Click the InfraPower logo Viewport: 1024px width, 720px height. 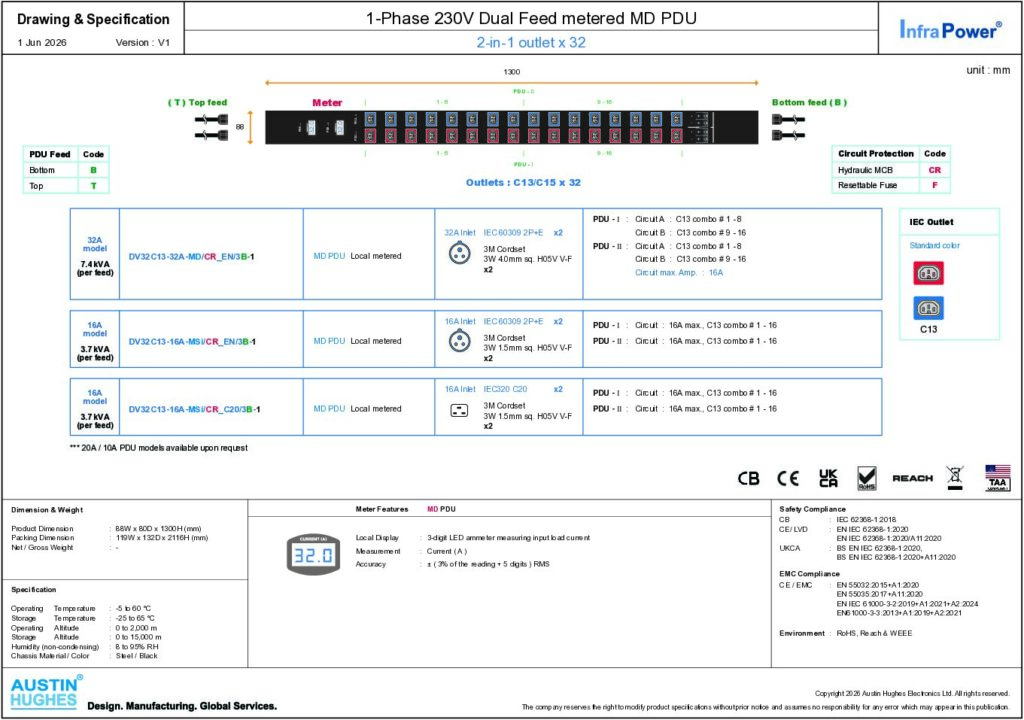(x=950, y=29)
